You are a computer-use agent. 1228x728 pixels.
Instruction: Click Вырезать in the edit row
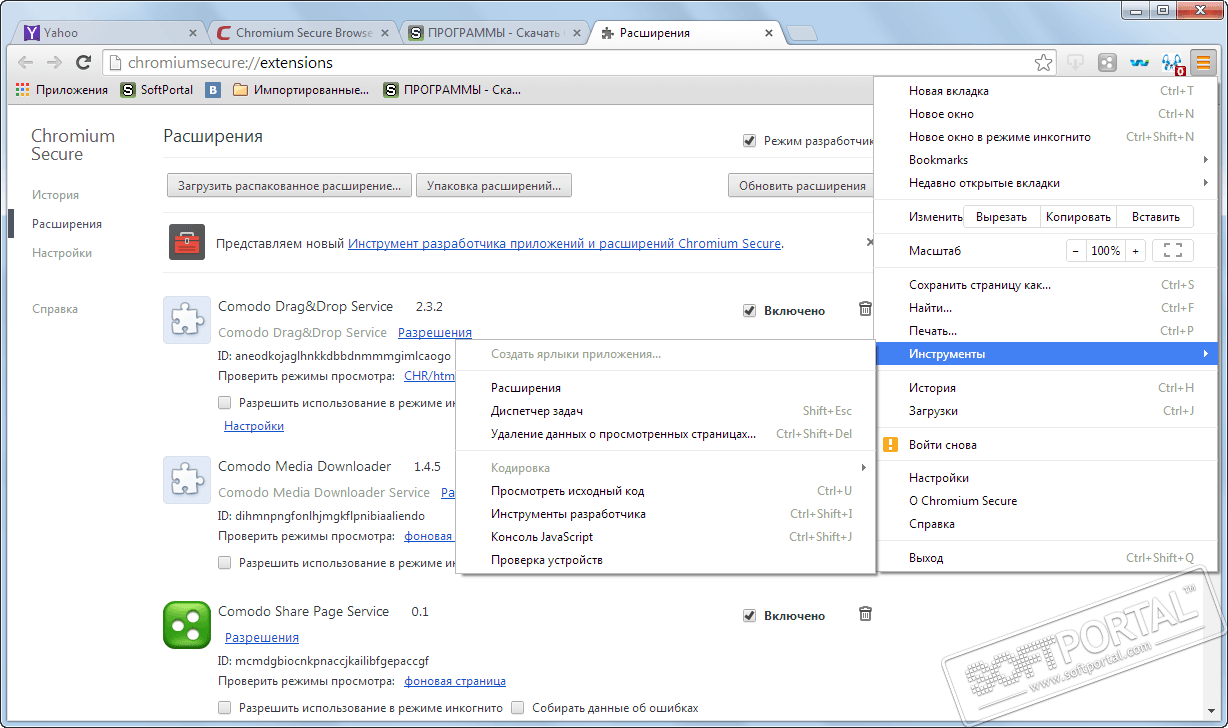point(1001,217)
